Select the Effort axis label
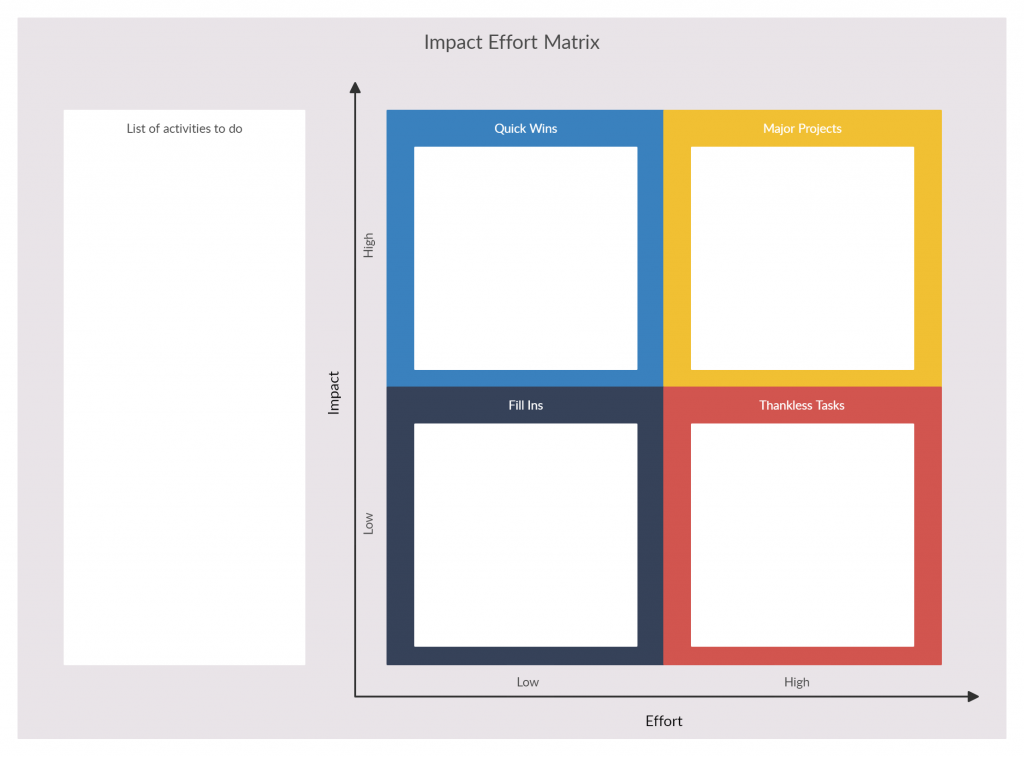This screenshot has height=757, width=1024. [x=664, y=721]
